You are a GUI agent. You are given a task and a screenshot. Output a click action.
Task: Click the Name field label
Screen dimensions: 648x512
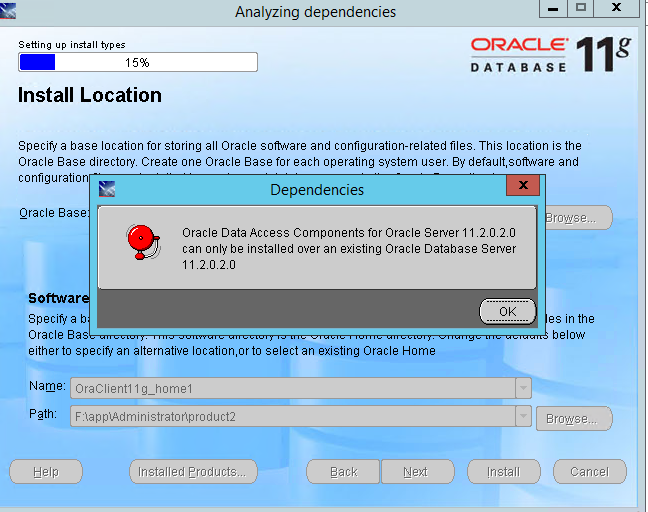47,386
